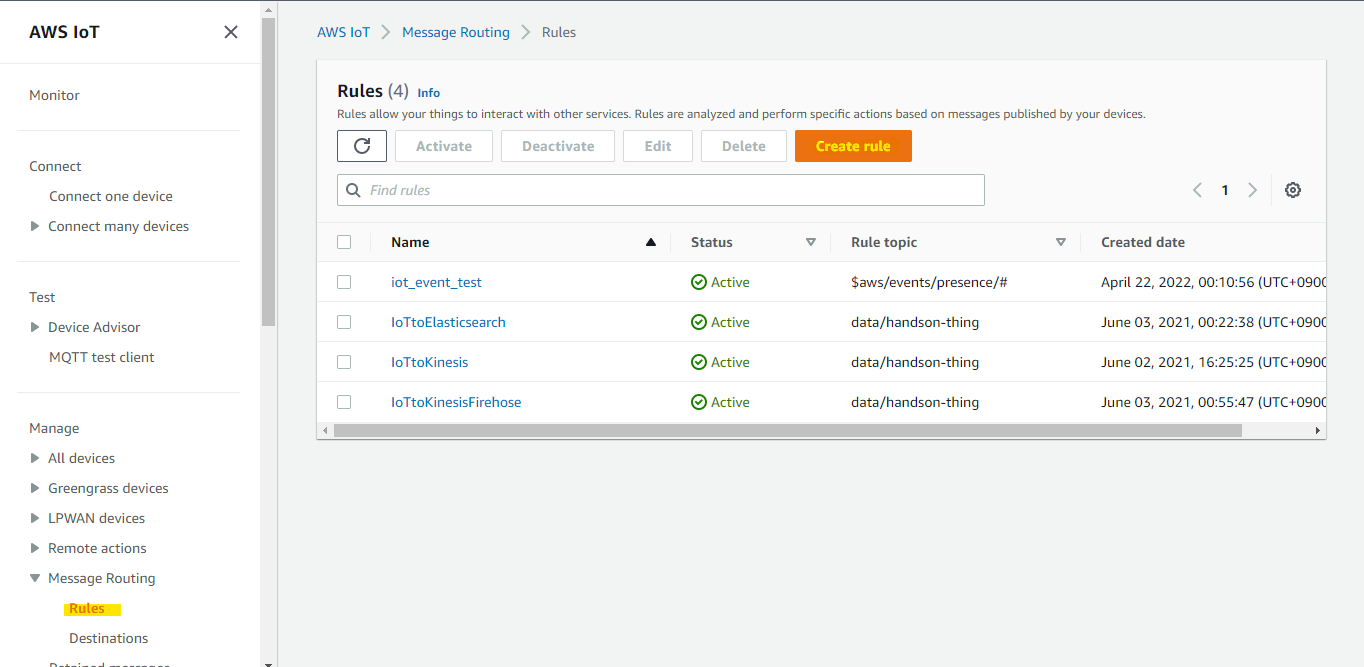1364x667 pixels.
Task: Click the table horizontal scrollbar
Action: 787,430
